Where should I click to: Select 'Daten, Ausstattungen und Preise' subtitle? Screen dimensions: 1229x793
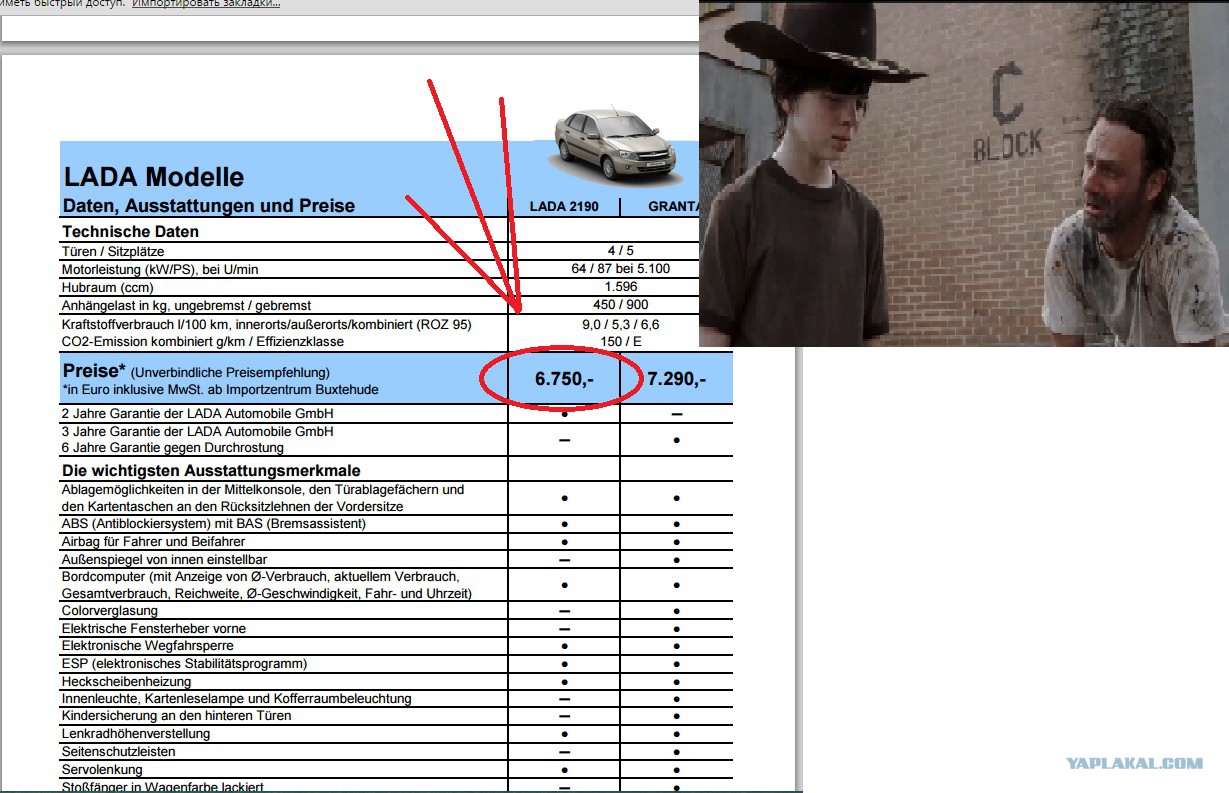pos(209,206)
